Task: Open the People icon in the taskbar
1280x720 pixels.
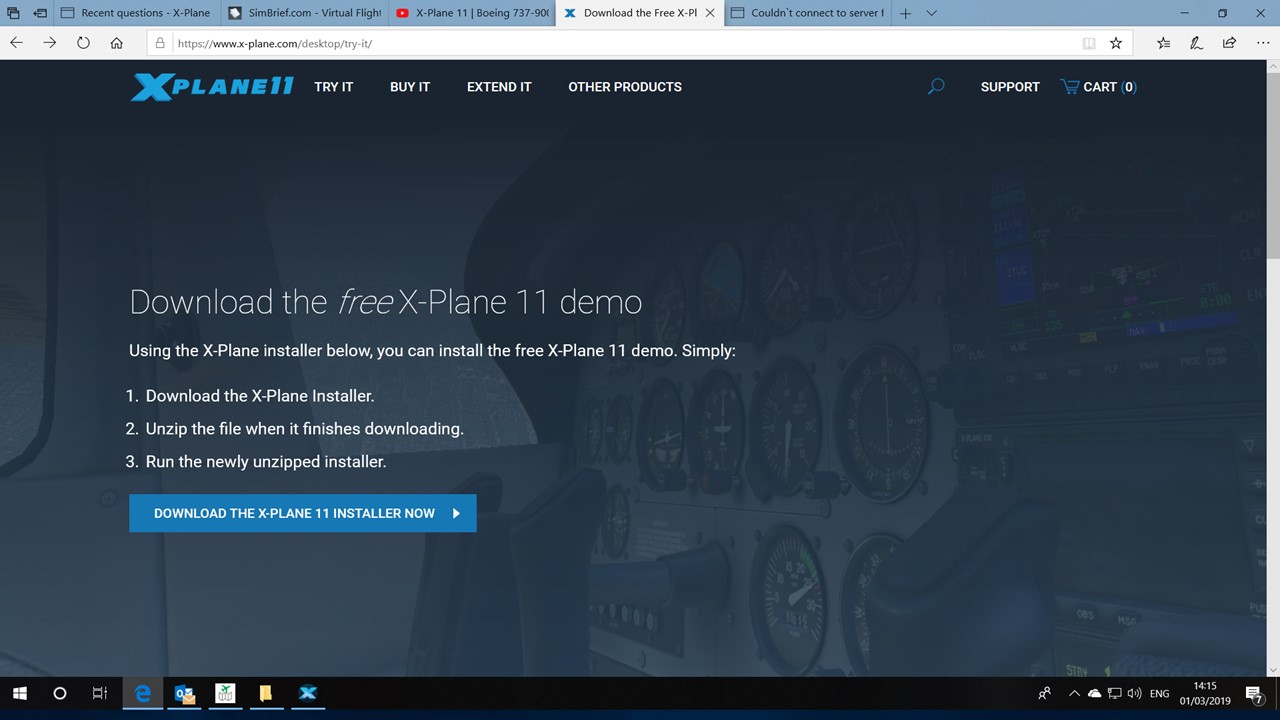Action: tap(1045, 693)
